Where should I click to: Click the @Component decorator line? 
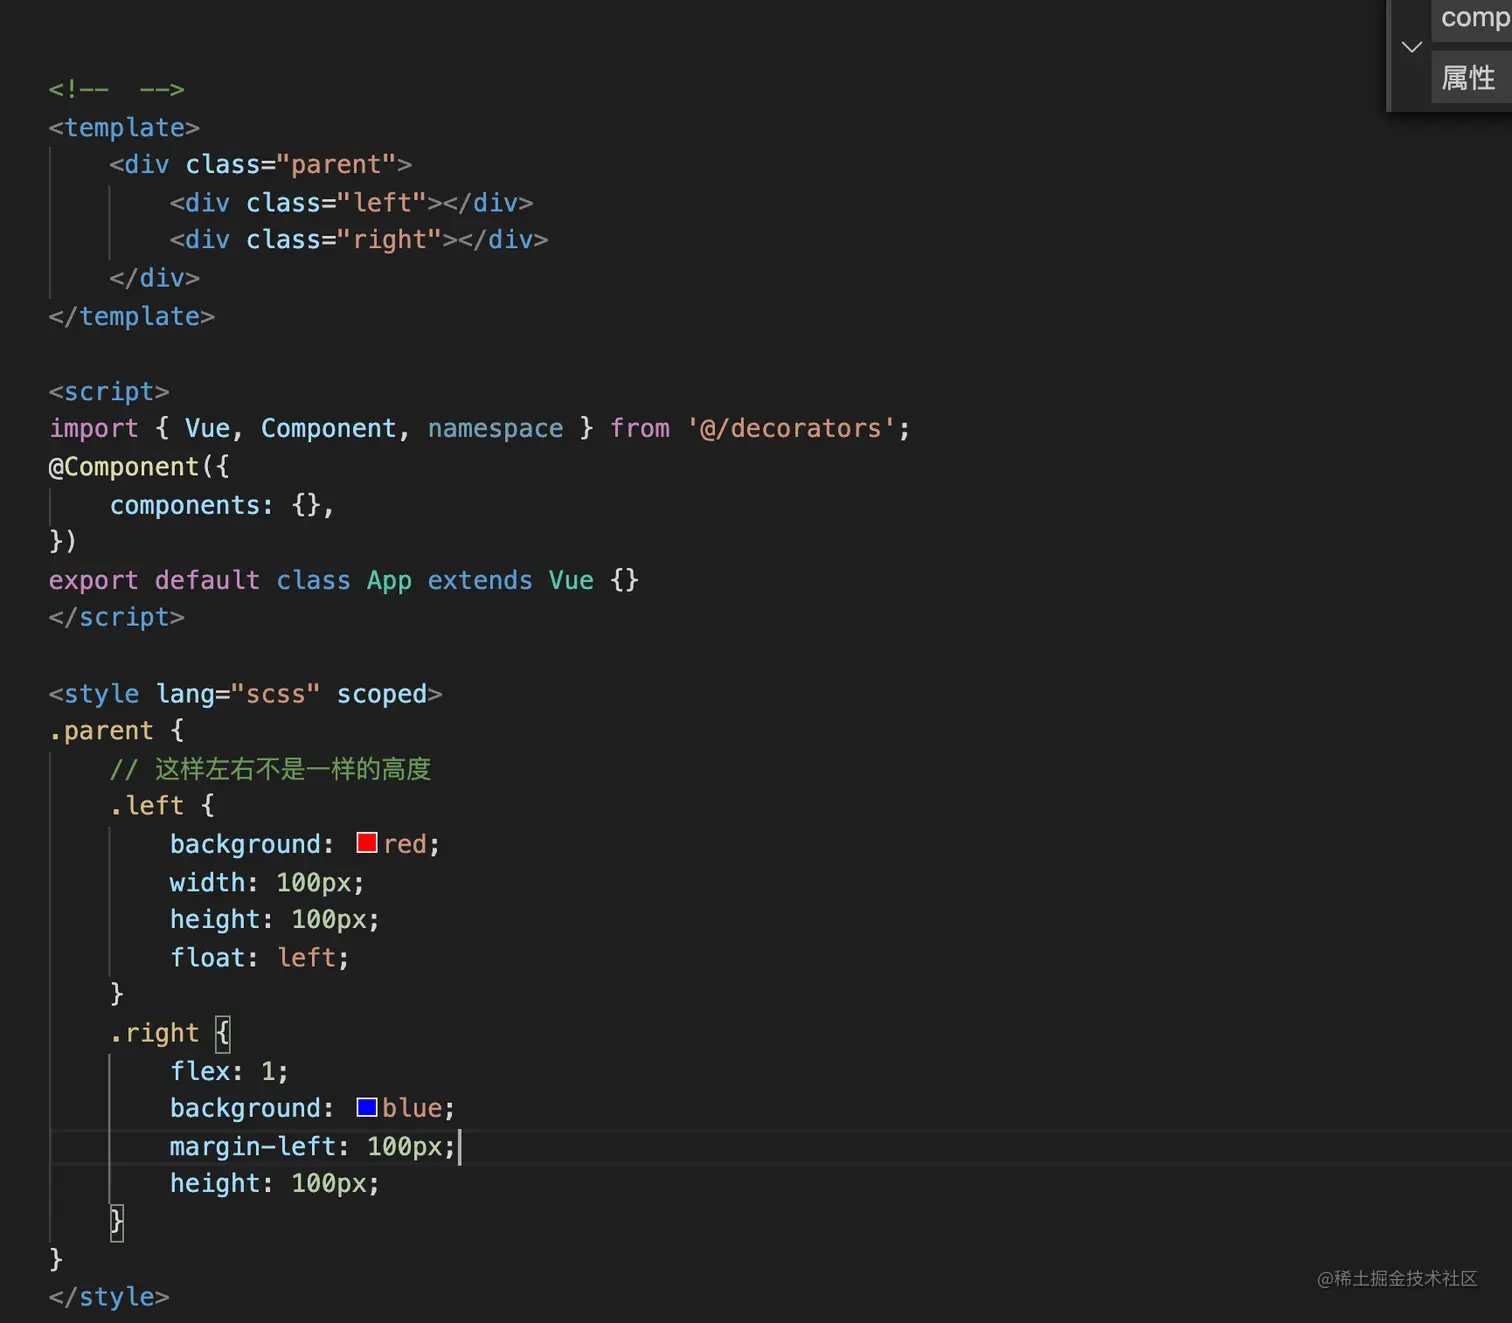(x=139, y=466)
